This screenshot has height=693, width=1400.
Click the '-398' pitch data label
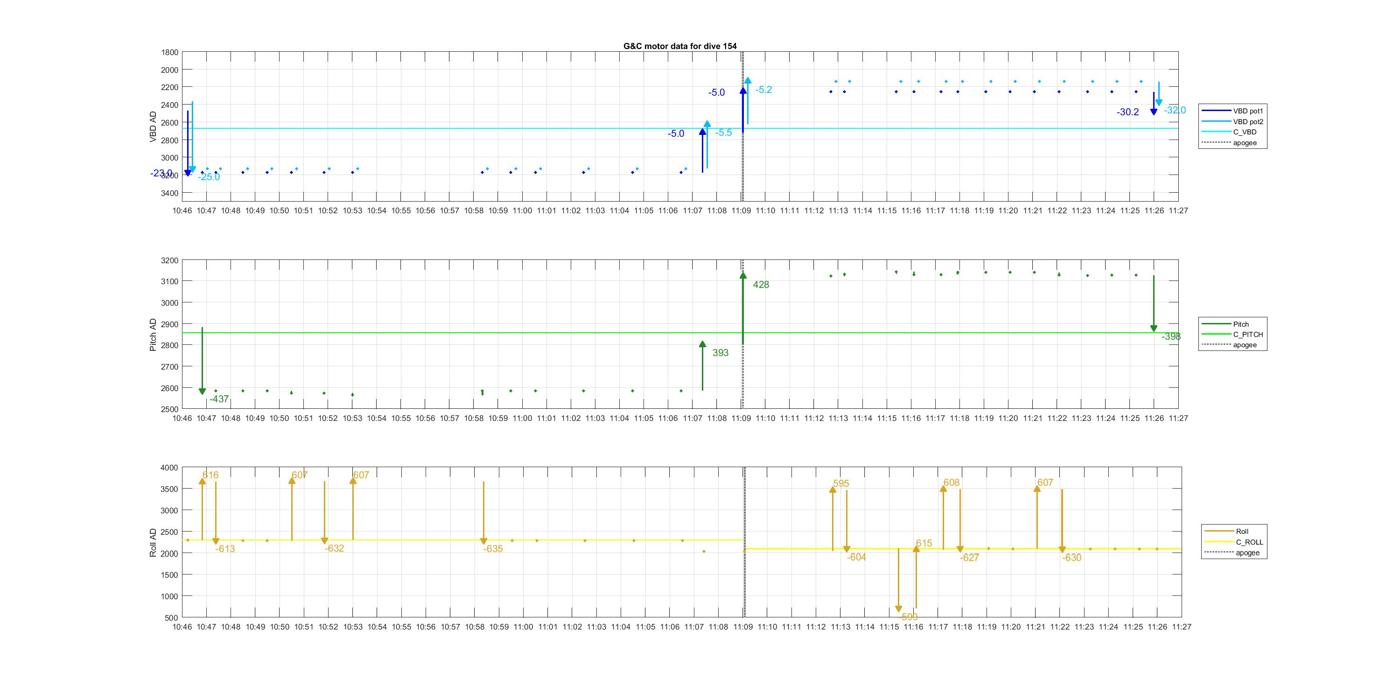pos(1171,337)
